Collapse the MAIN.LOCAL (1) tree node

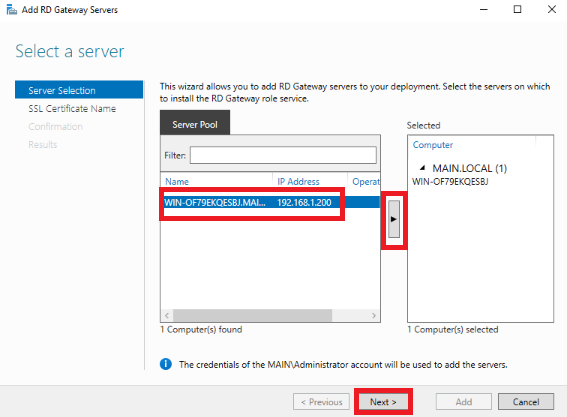pos(422,168)
